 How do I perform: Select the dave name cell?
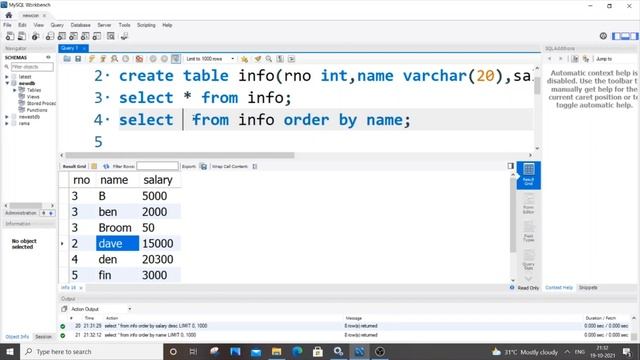pos(118,244)
